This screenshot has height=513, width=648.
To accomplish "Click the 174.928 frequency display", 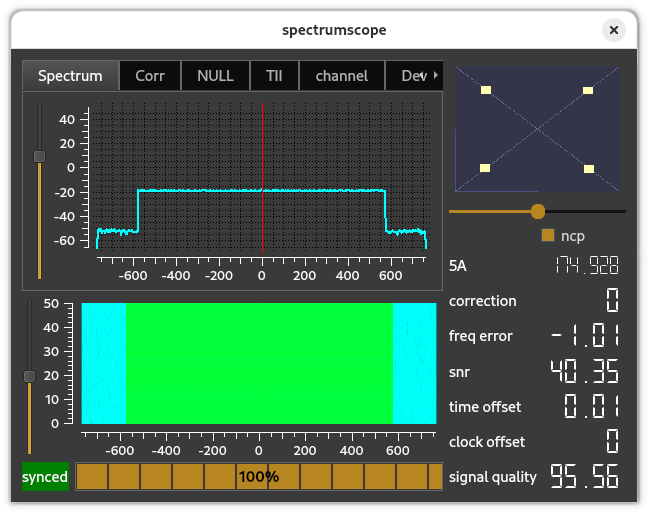I will pyautogui.click(x=586, y=266).
